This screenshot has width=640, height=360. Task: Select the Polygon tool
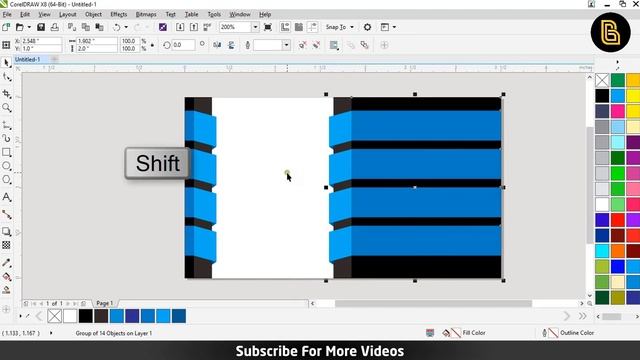pos(7,180)
